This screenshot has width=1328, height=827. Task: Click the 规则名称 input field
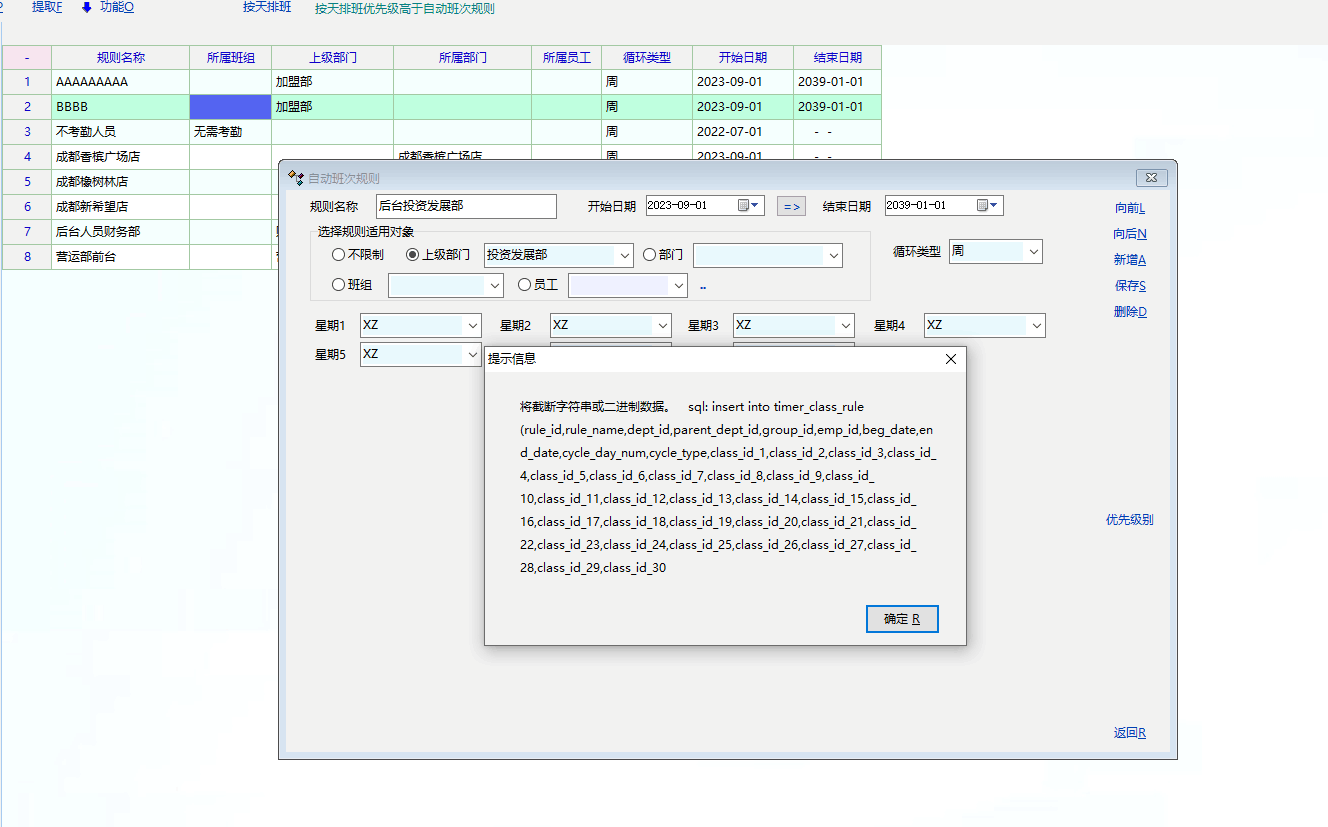466,206
